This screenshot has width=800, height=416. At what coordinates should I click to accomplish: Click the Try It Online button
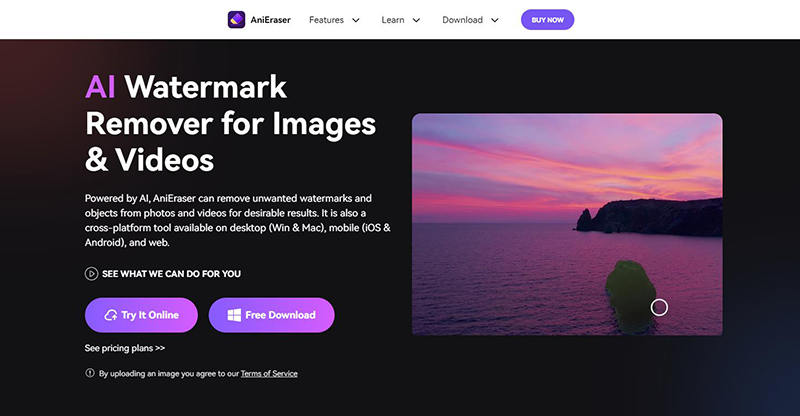(x=141, y=315)
